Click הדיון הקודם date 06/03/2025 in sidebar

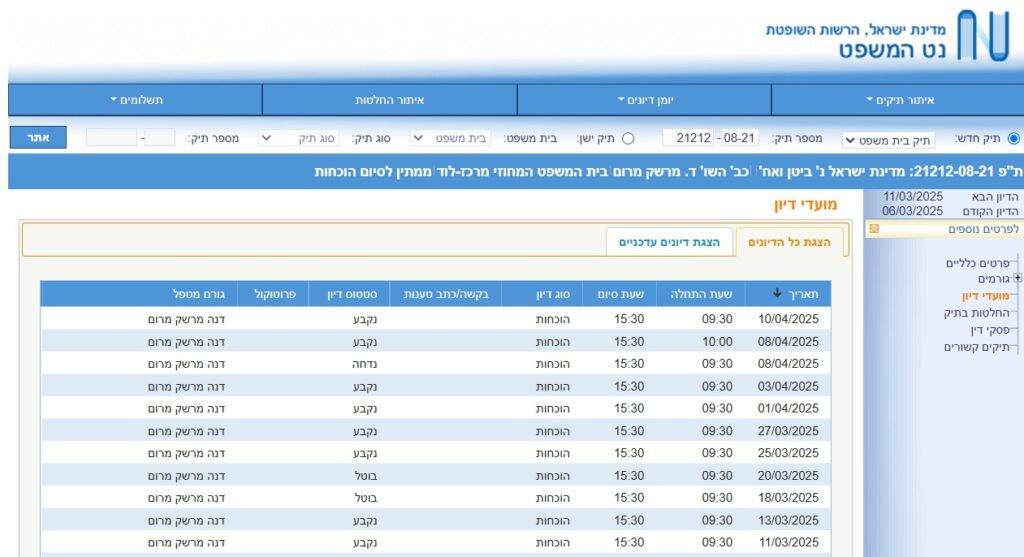[x=912, y=211]
